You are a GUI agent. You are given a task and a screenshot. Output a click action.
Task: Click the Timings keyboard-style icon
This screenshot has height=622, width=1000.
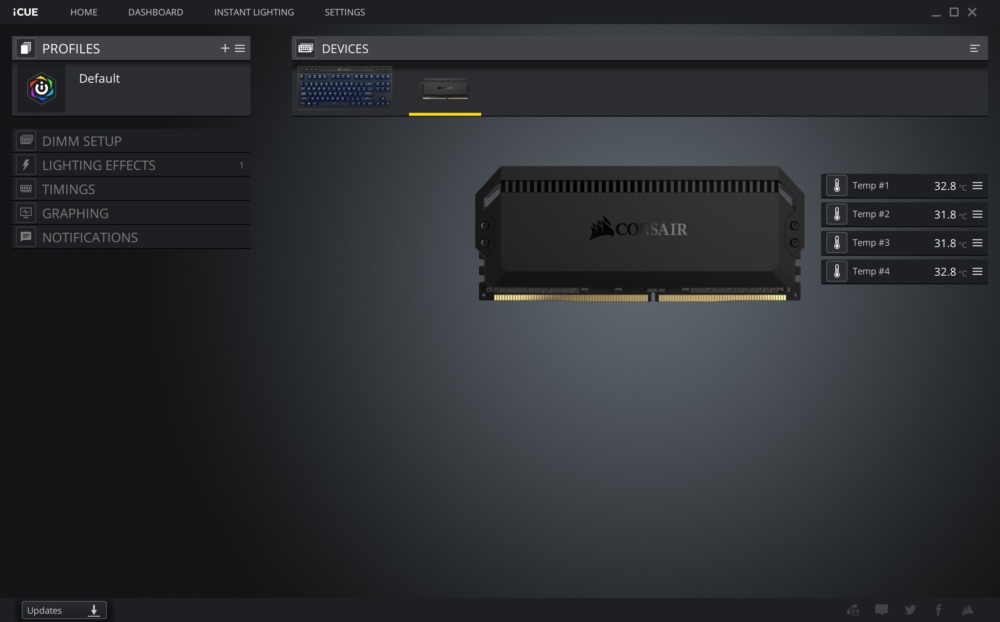coord(26,189)
